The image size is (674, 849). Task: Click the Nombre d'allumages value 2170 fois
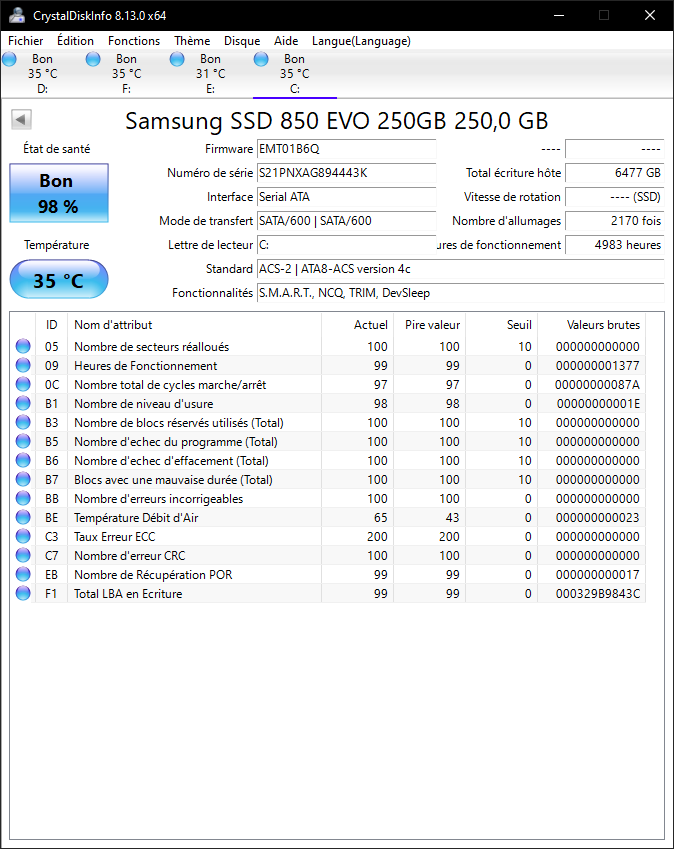click(614, 220)
